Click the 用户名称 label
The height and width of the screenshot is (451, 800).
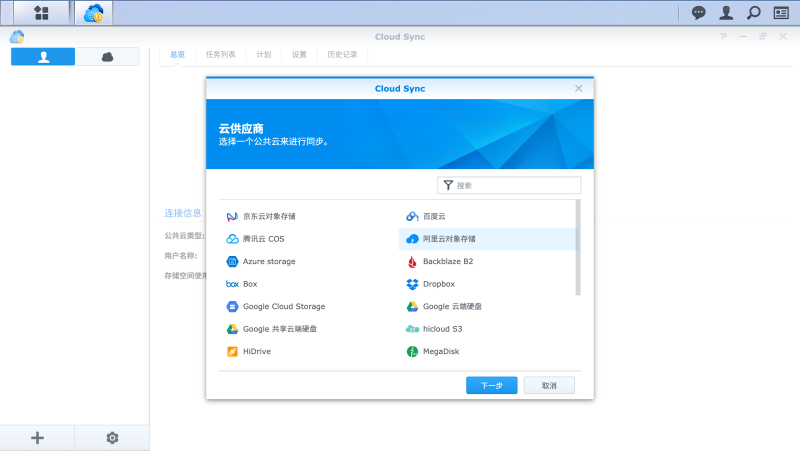(x=181, y=256)
